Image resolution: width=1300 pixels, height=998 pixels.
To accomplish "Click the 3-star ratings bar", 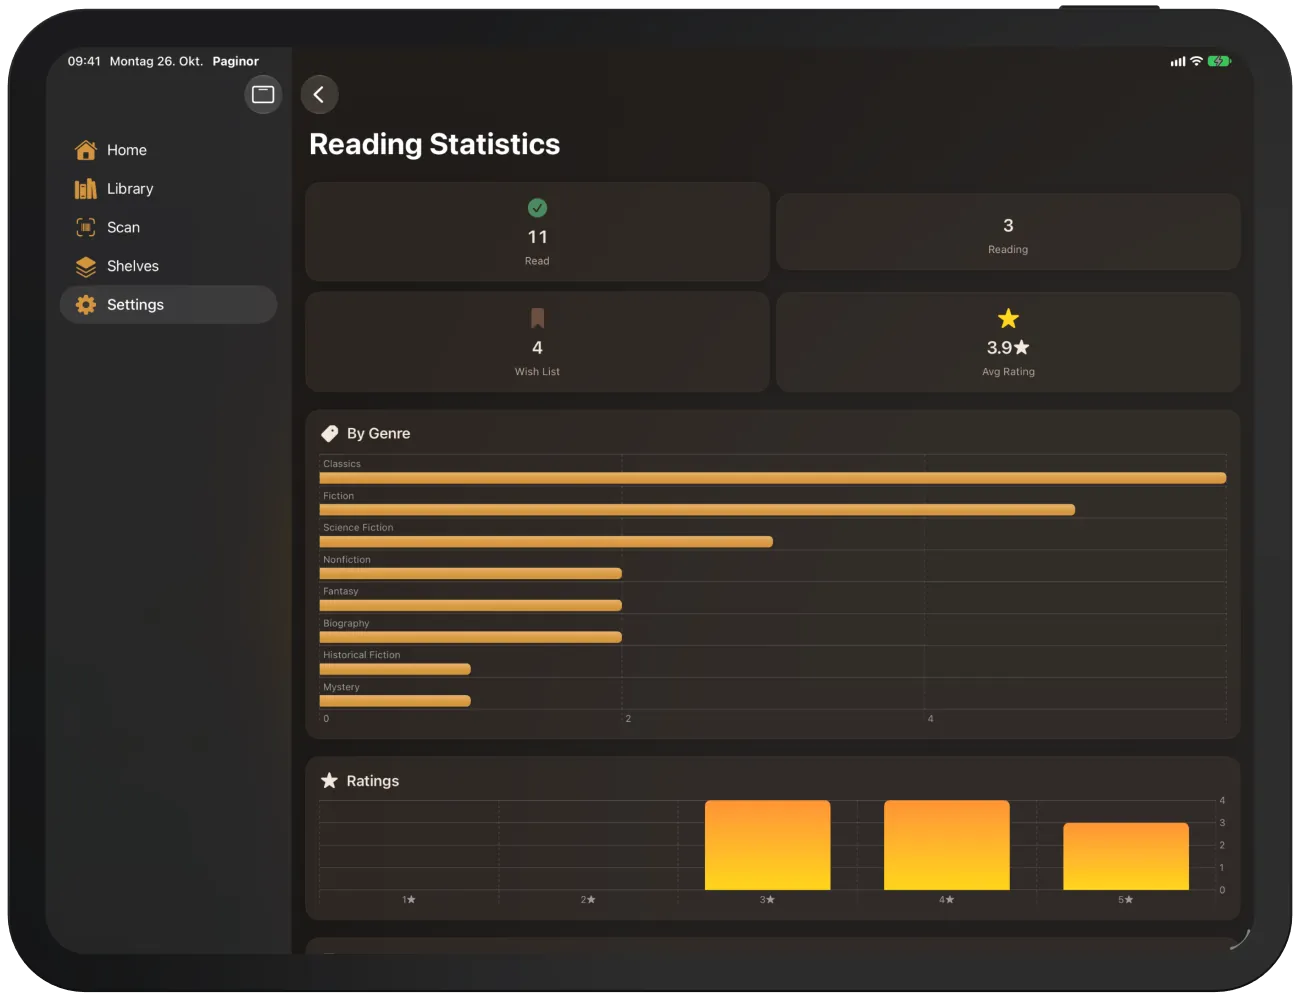I will (x=767, y=845).
